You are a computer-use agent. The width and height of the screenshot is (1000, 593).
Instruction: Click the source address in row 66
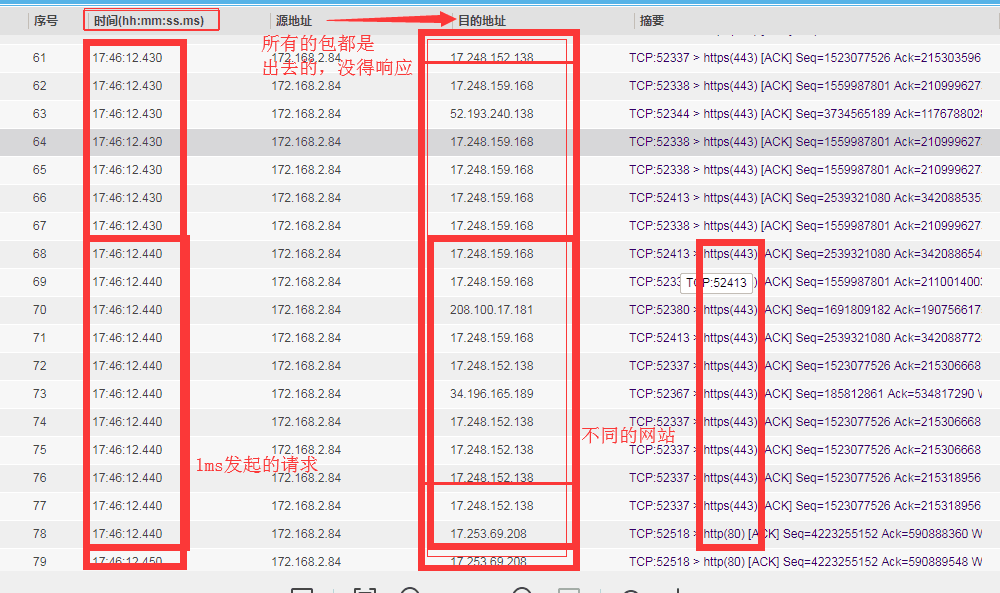306,198
